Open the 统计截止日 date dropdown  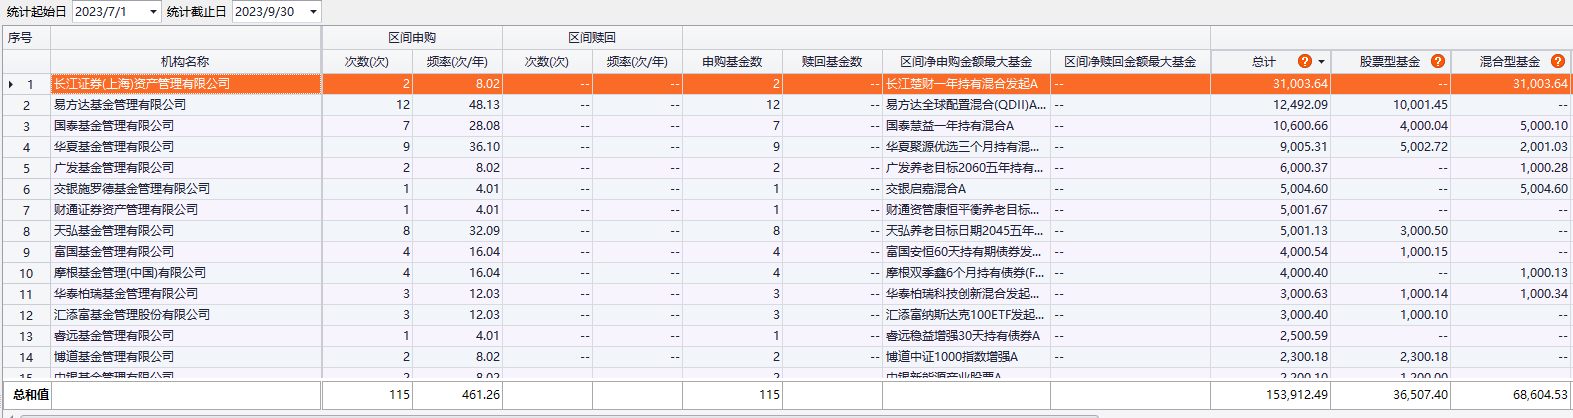(x=313, y=12)
